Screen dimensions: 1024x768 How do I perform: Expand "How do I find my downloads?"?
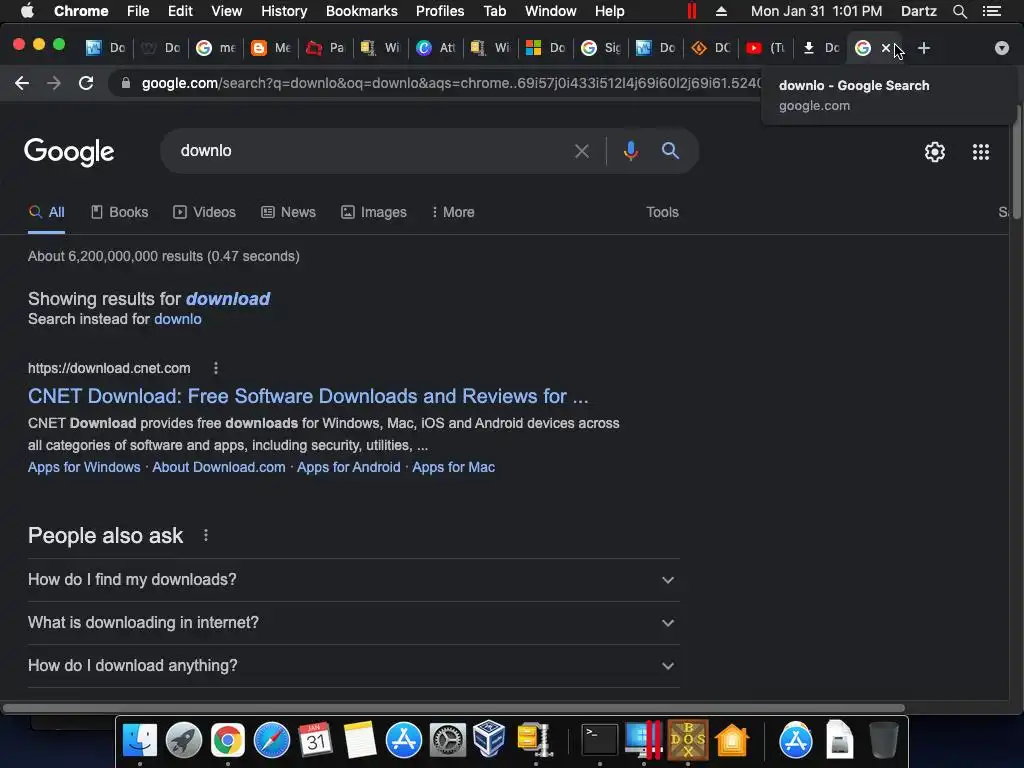[353, 580]
